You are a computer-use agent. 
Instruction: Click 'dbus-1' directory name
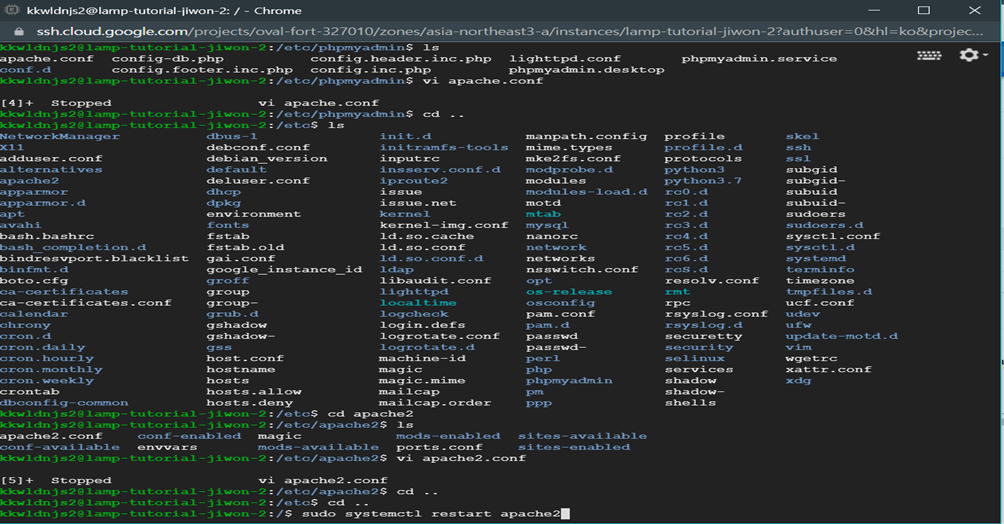pyautogui.click(x=232, y=136)
